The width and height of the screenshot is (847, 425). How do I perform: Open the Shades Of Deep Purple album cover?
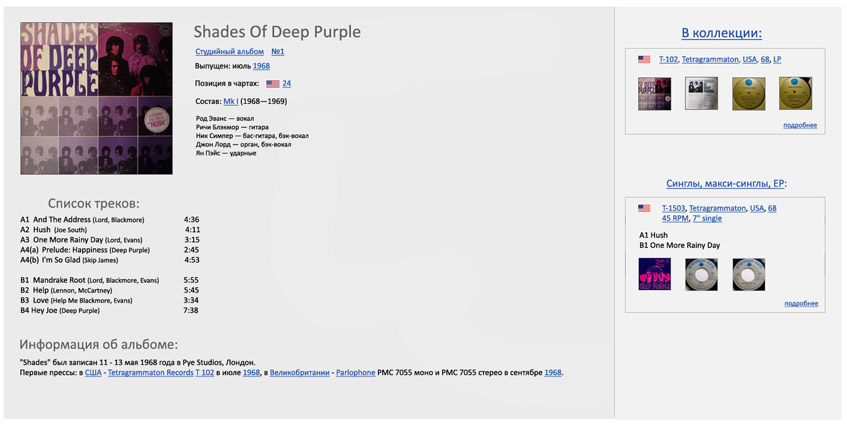click(96, 98)
